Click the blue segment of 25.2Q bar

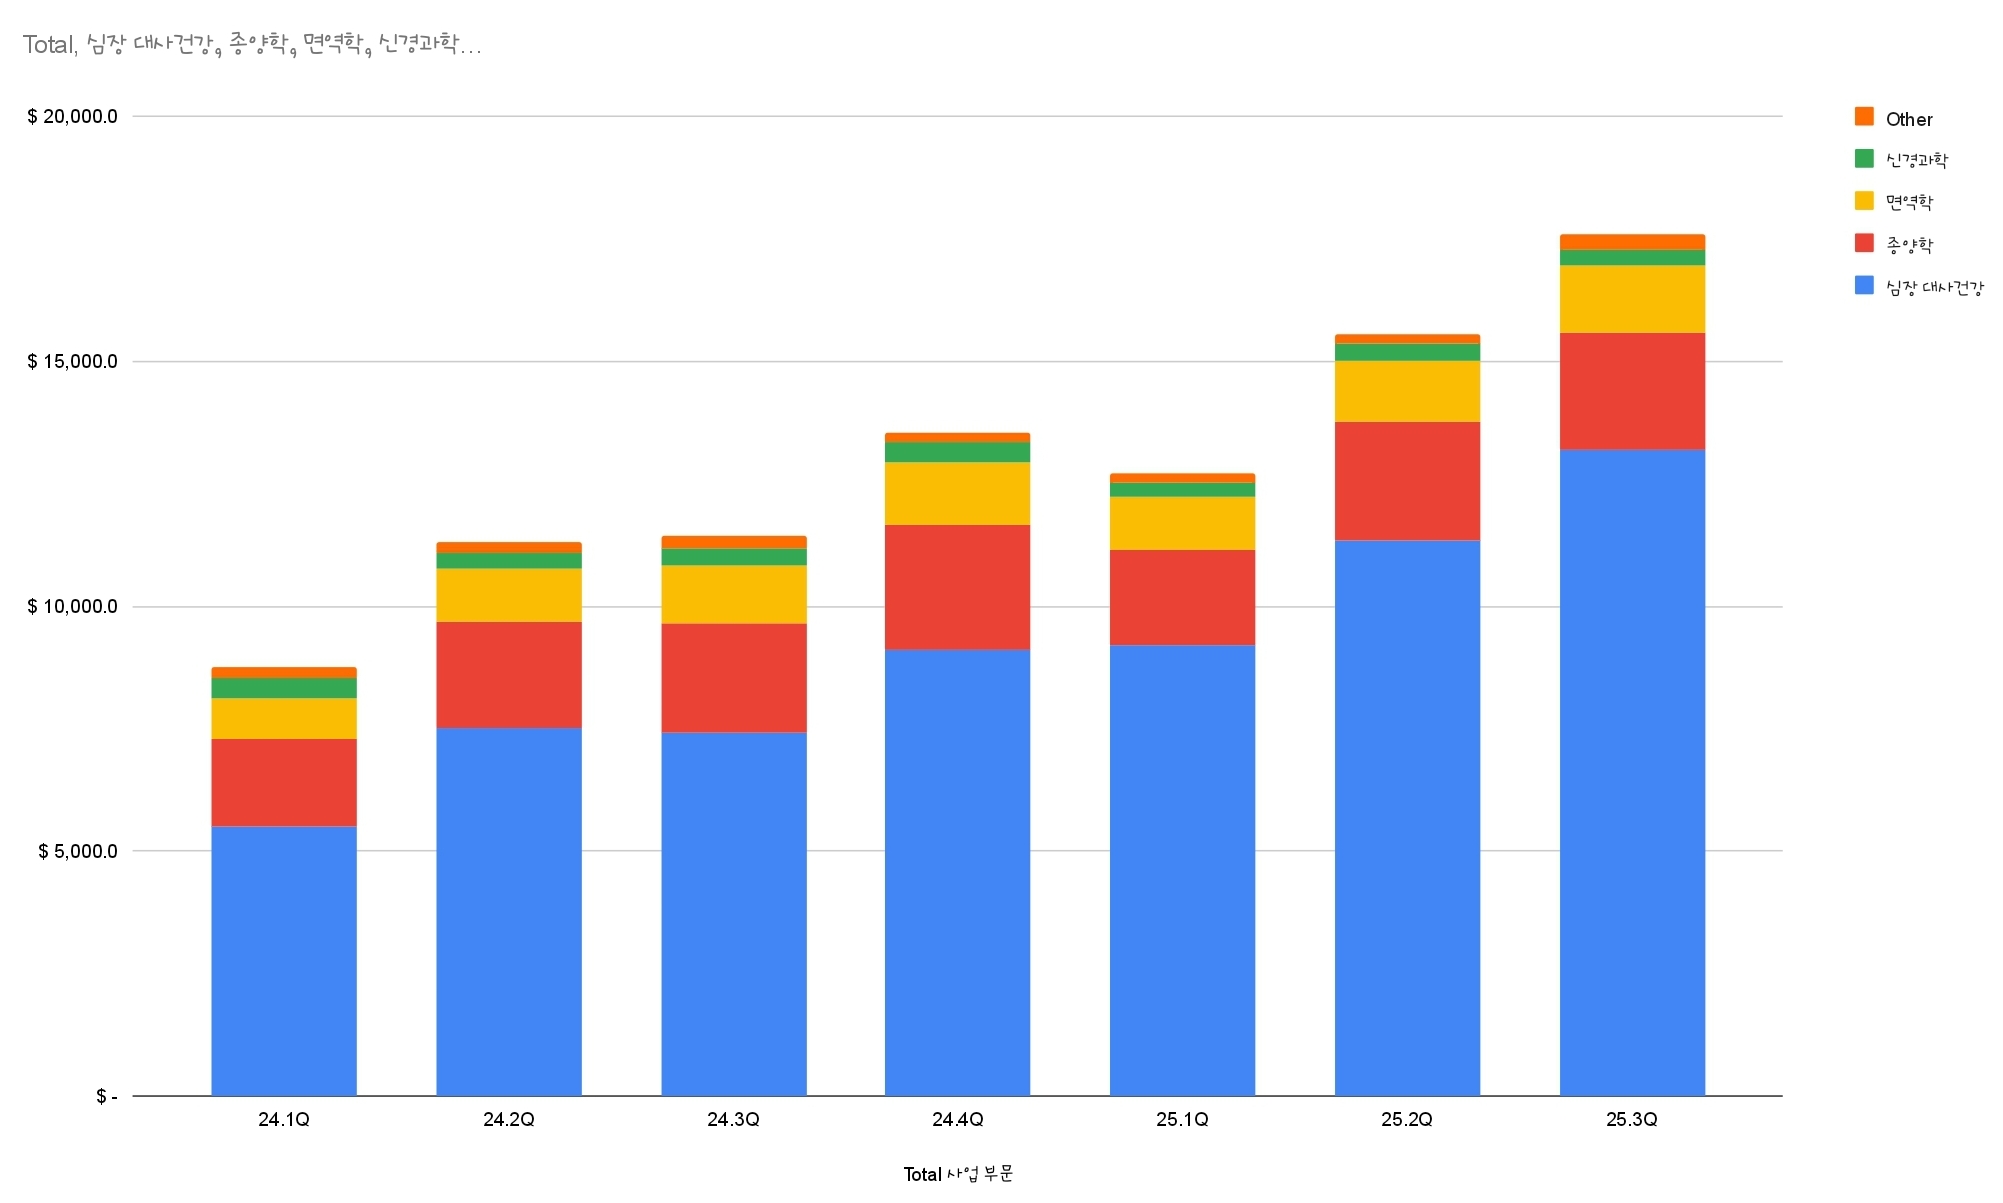pos(1407,818)
